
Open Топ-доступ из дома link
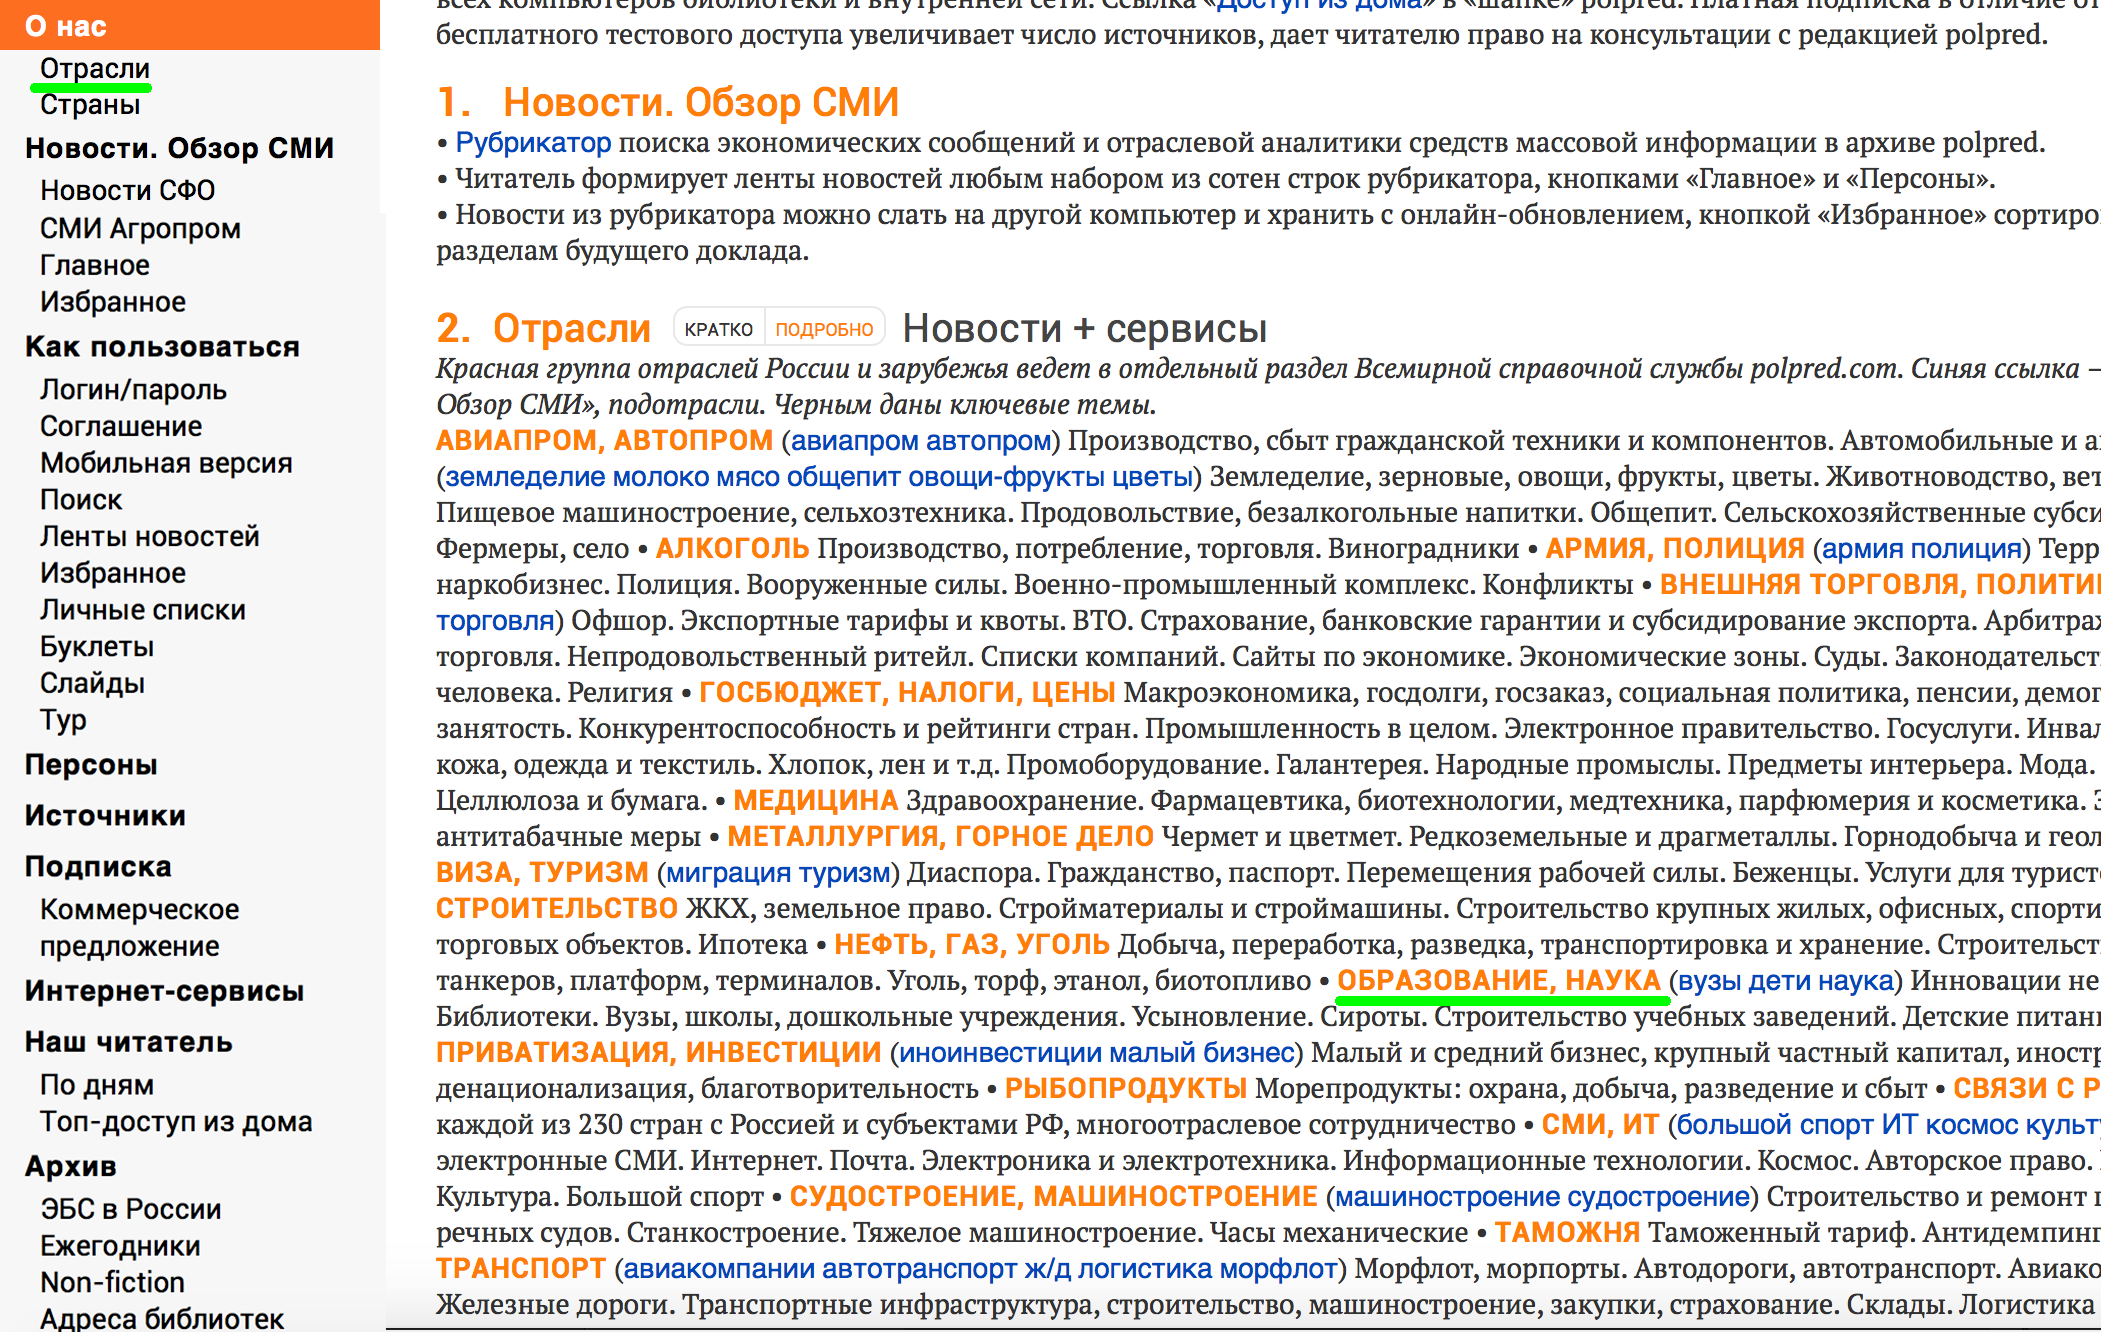pos(176,1122)
